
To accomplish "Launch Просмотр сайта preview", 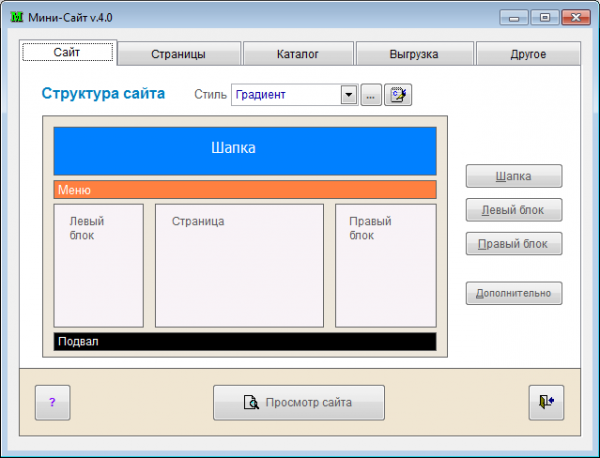I will (x=298, y=402).
